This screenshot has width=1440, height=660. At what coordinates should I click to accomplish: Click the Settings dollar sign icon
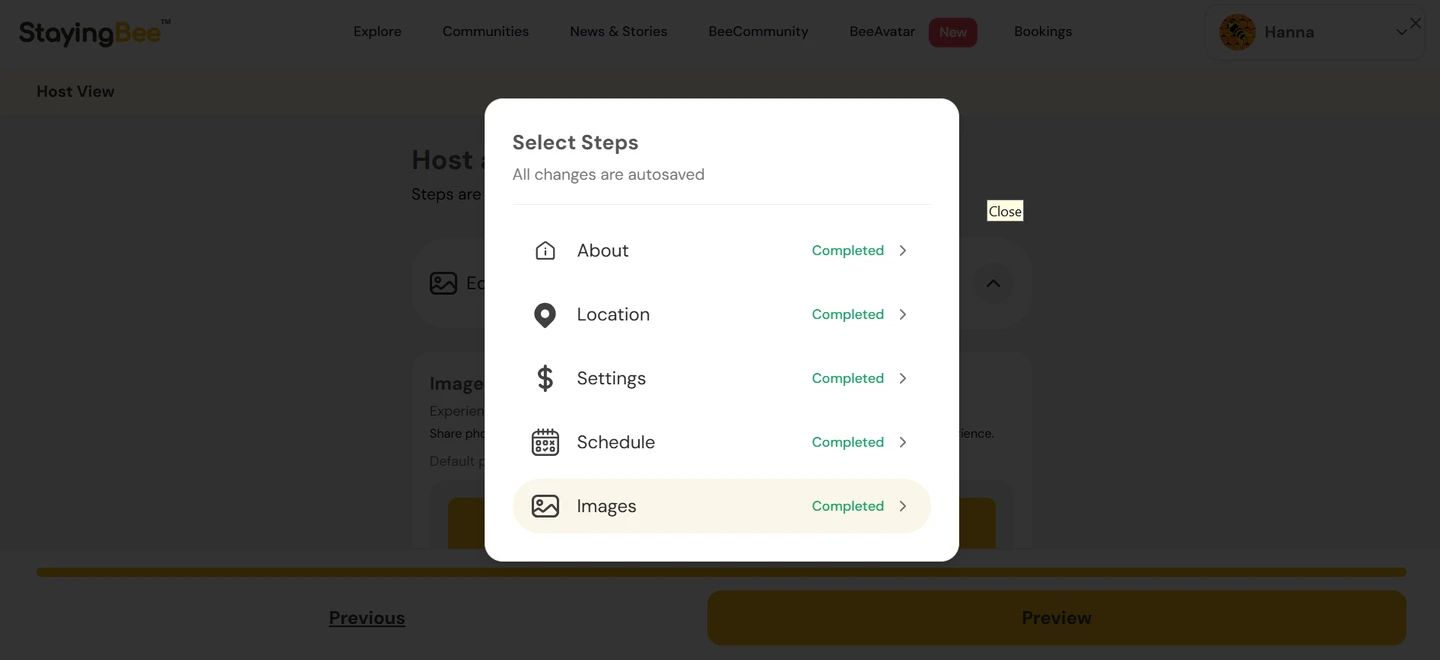[x=545, y=378]
